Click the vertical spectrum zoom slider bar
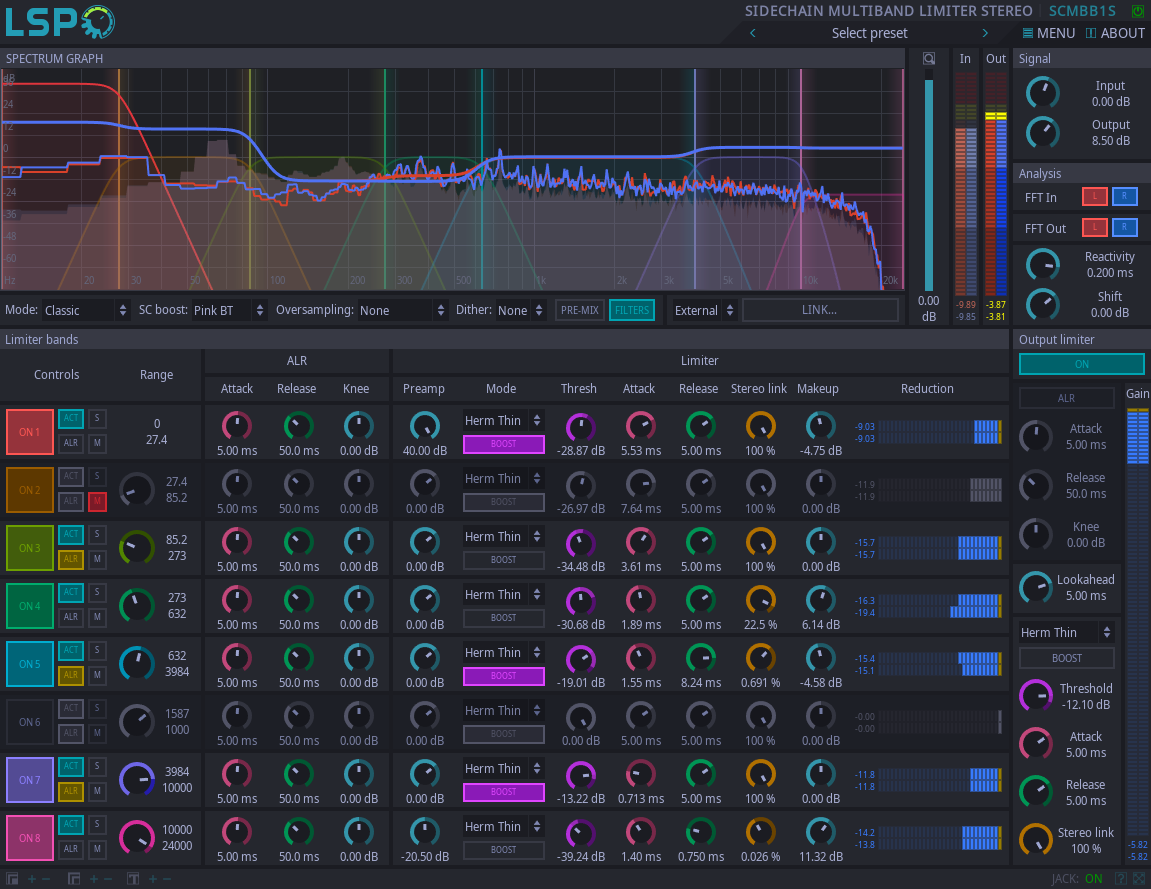The image size is (1151, 889). coord(929,180)
